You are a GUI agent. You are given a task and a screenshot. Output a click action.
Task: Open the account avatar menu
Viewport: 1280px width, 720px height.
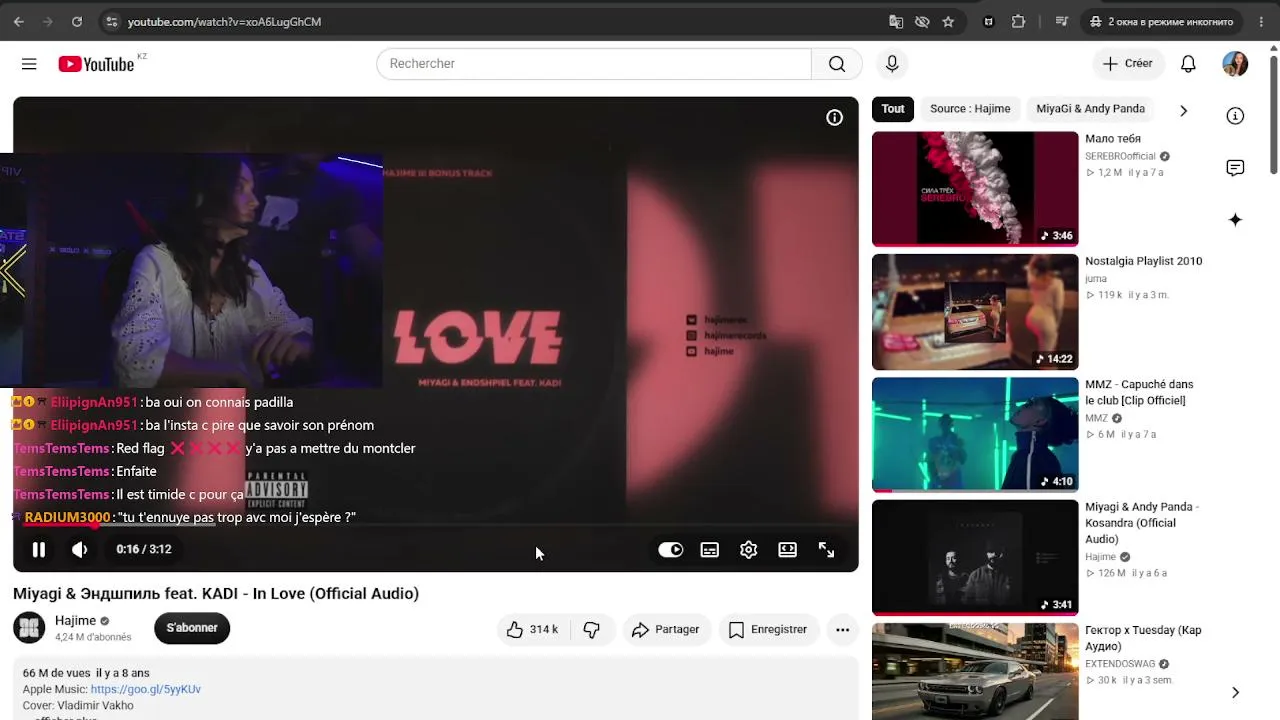1235,64
